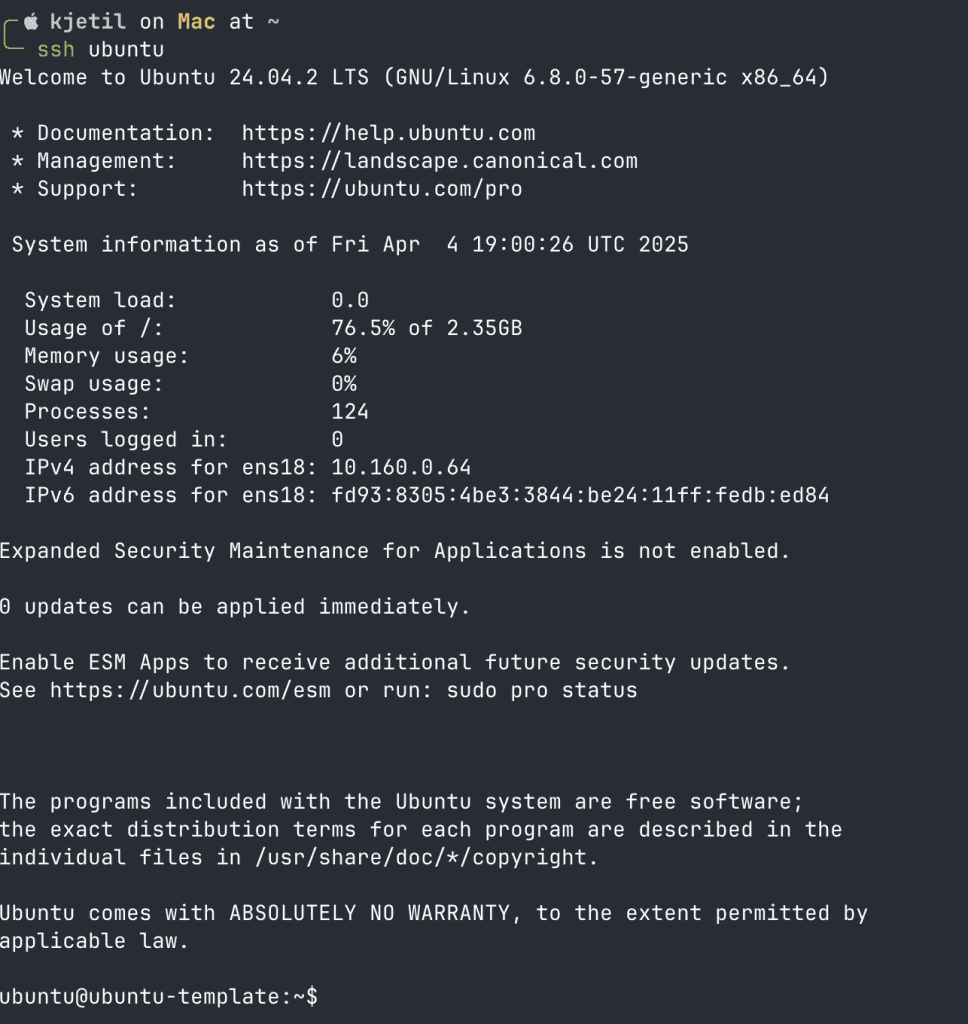968x1024 pixels.
Task: Open the ubuntu.com/pro support link
Action: tap(382, 189)
